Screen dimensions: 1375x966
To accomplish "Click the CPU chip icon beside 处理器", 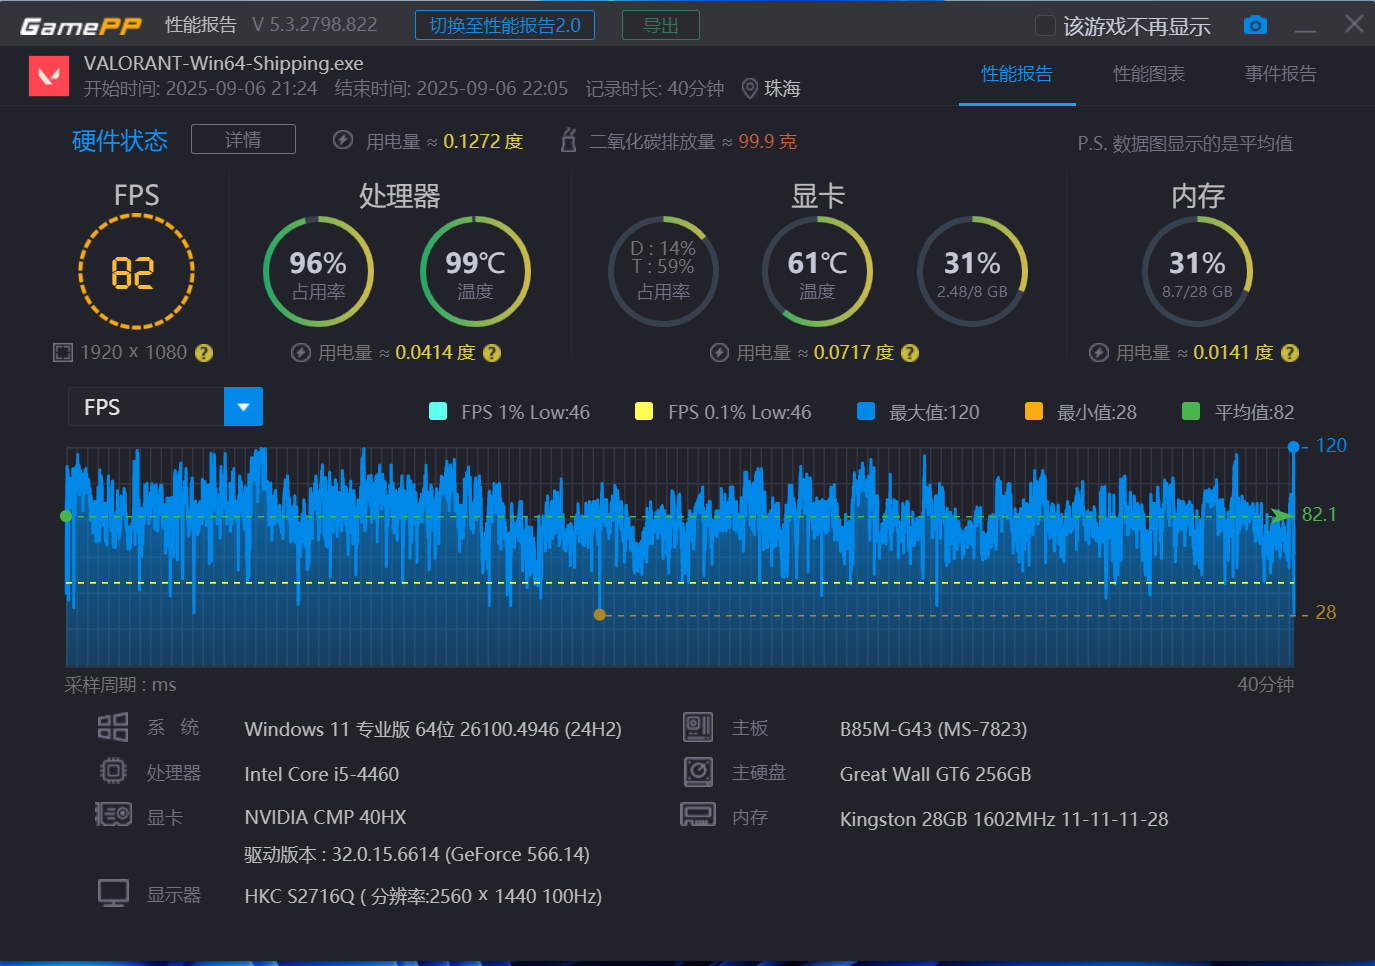I will 113,771.
